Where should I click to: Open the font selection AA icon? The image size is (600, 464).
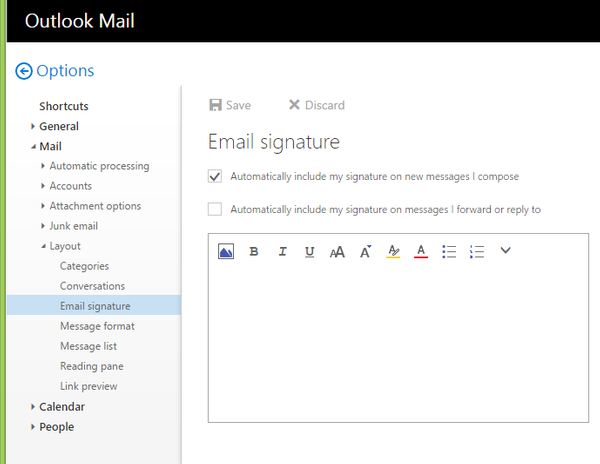pyautogui.click(x=337, y=252)
